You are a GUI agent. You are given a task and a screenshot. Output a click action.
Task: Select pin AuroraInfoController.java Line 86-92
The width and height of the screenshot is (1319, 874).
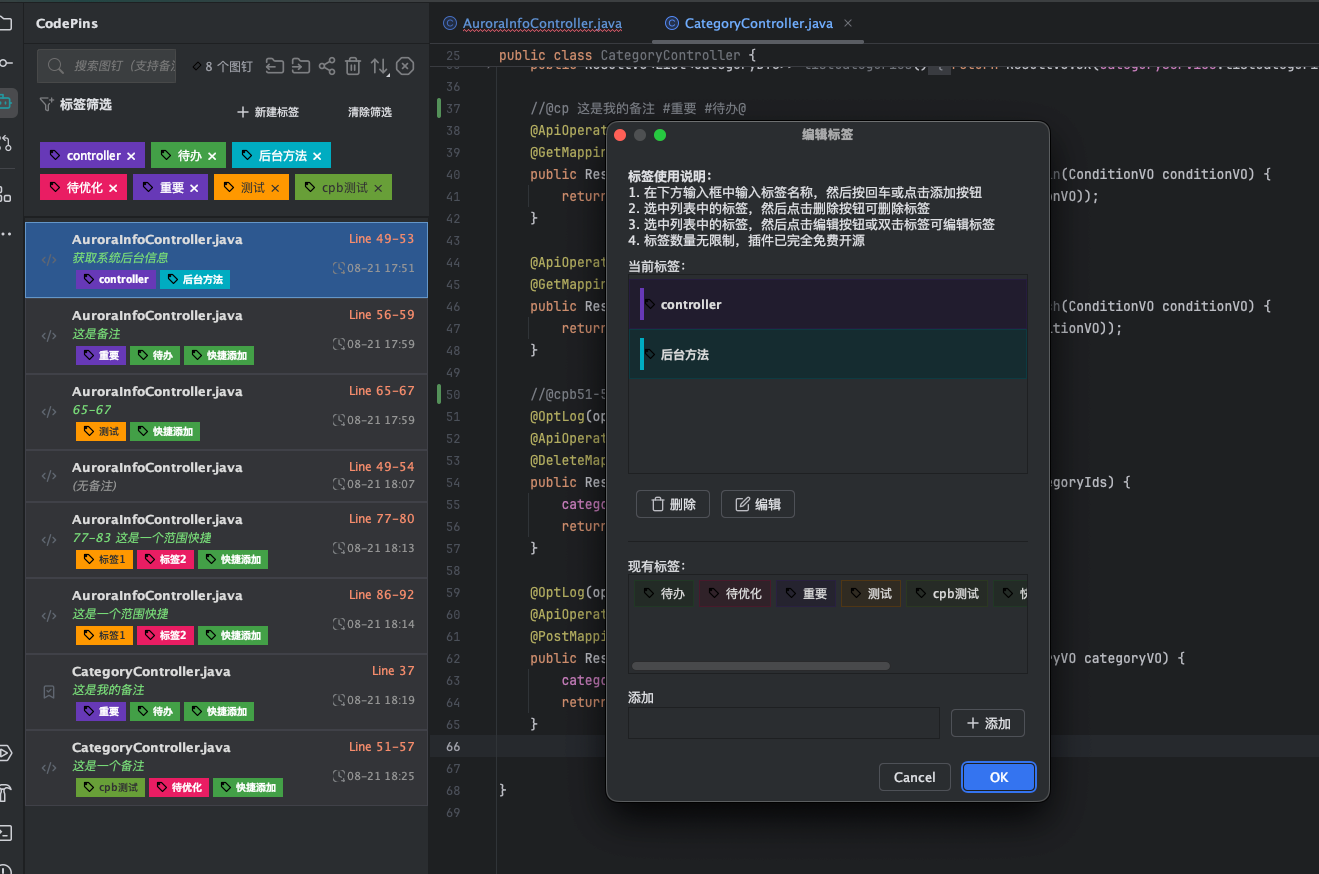point(226,616)
